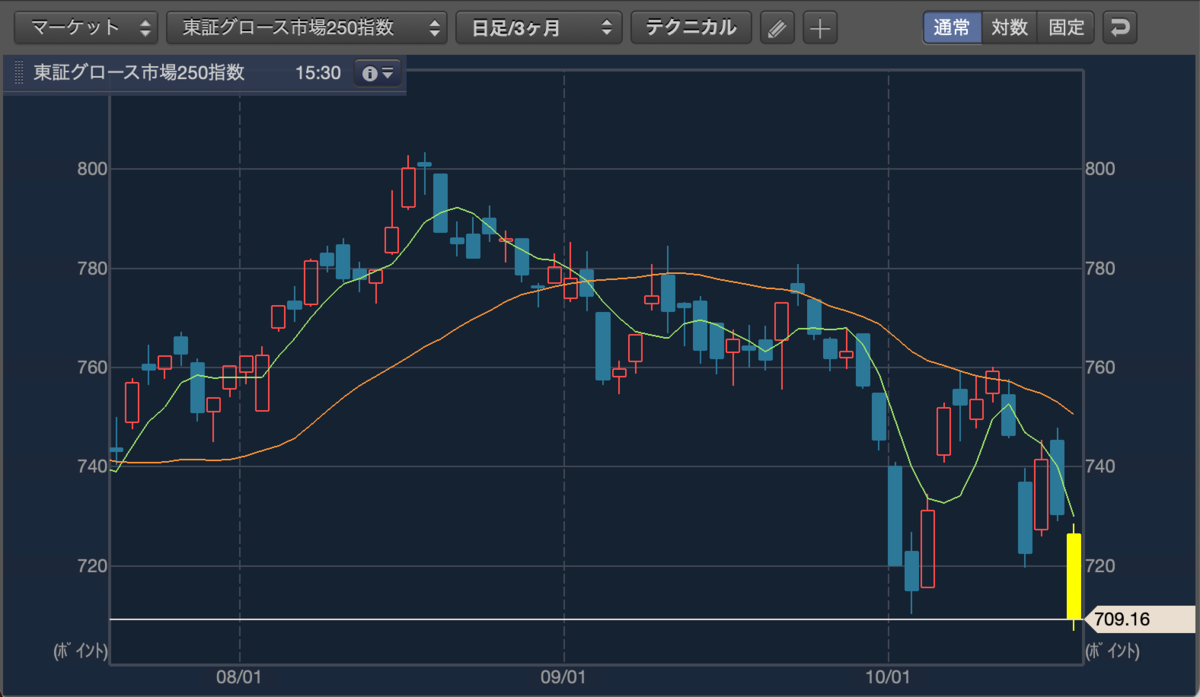Open the 東証グロース市場250指数 symbol dropdown

307,27
